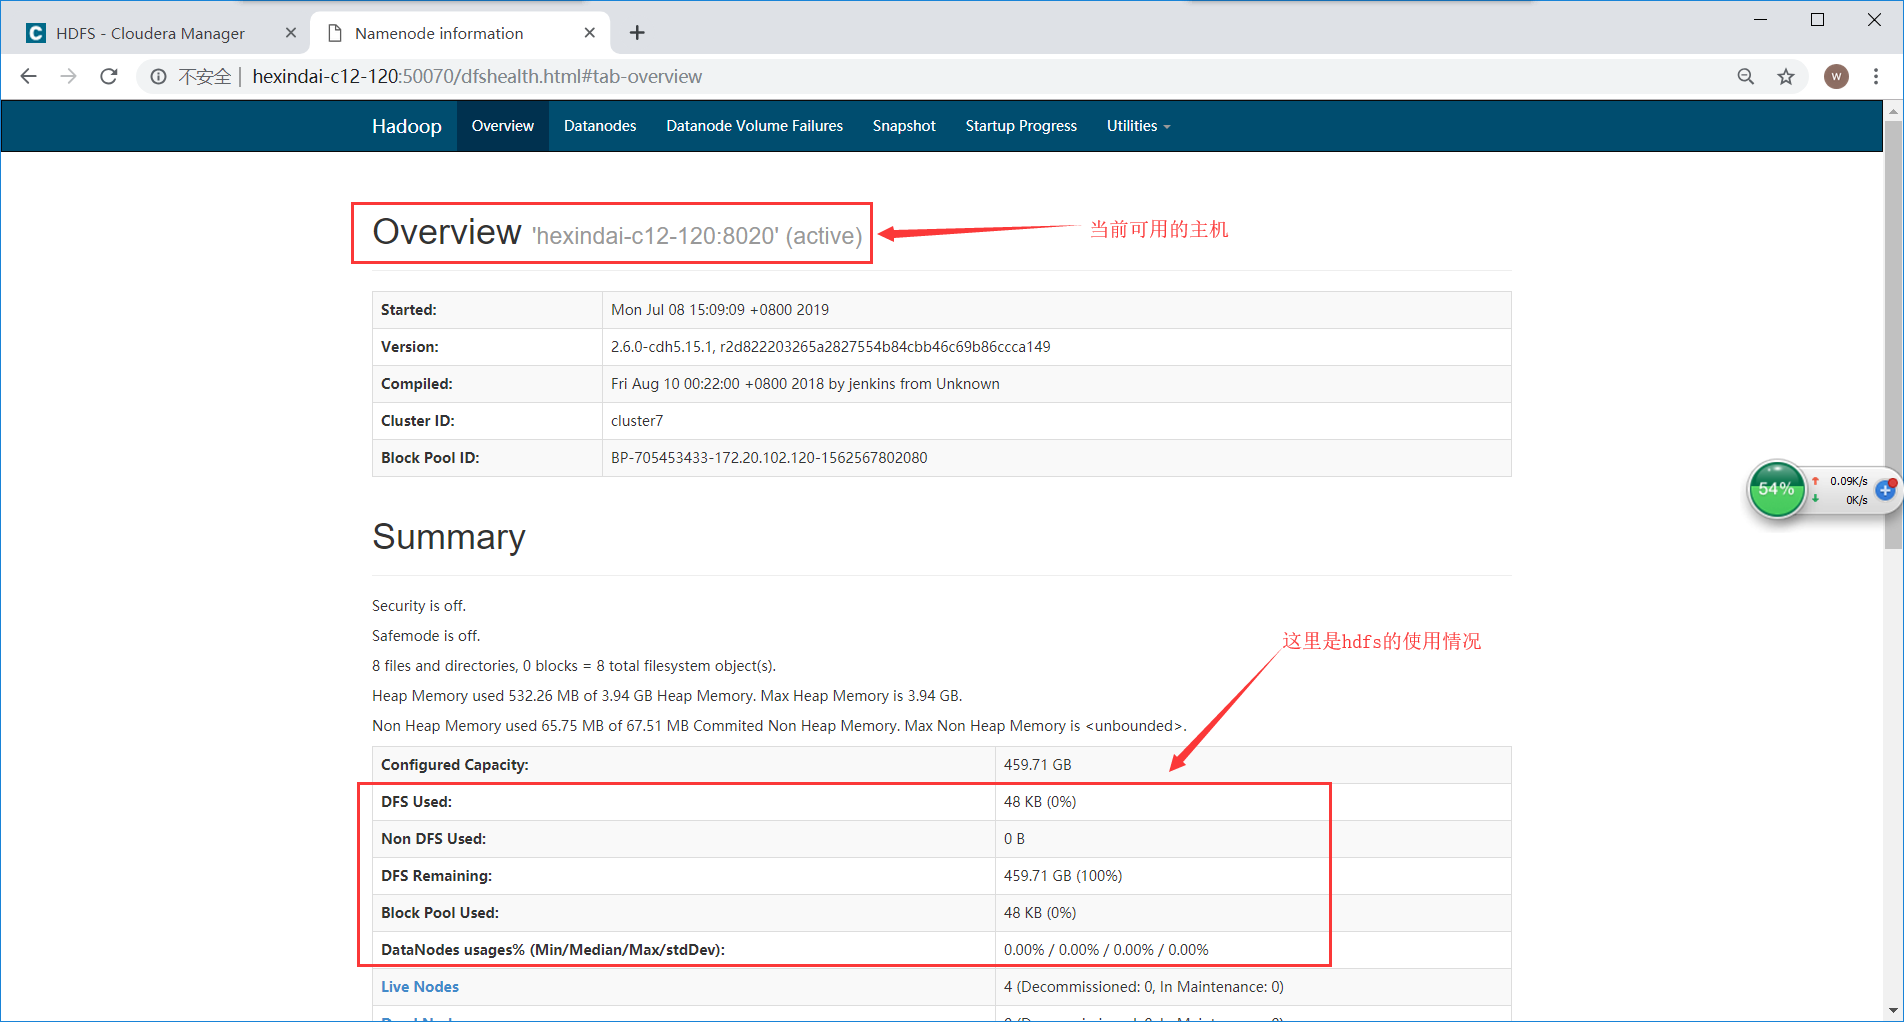Click the Live Nodes count value
The height and width of the screenshot is (1022, 1904).
[1144, 987]
